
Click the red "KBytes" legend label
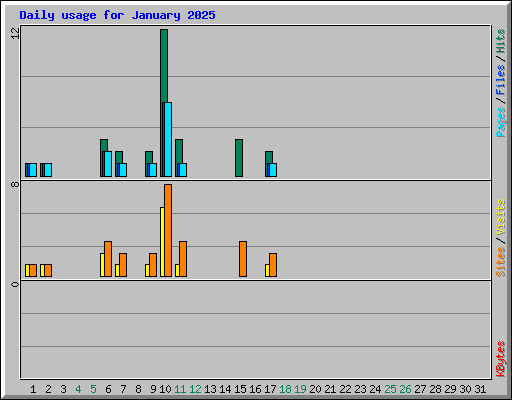pyautogui.click(x=501, y=359)
